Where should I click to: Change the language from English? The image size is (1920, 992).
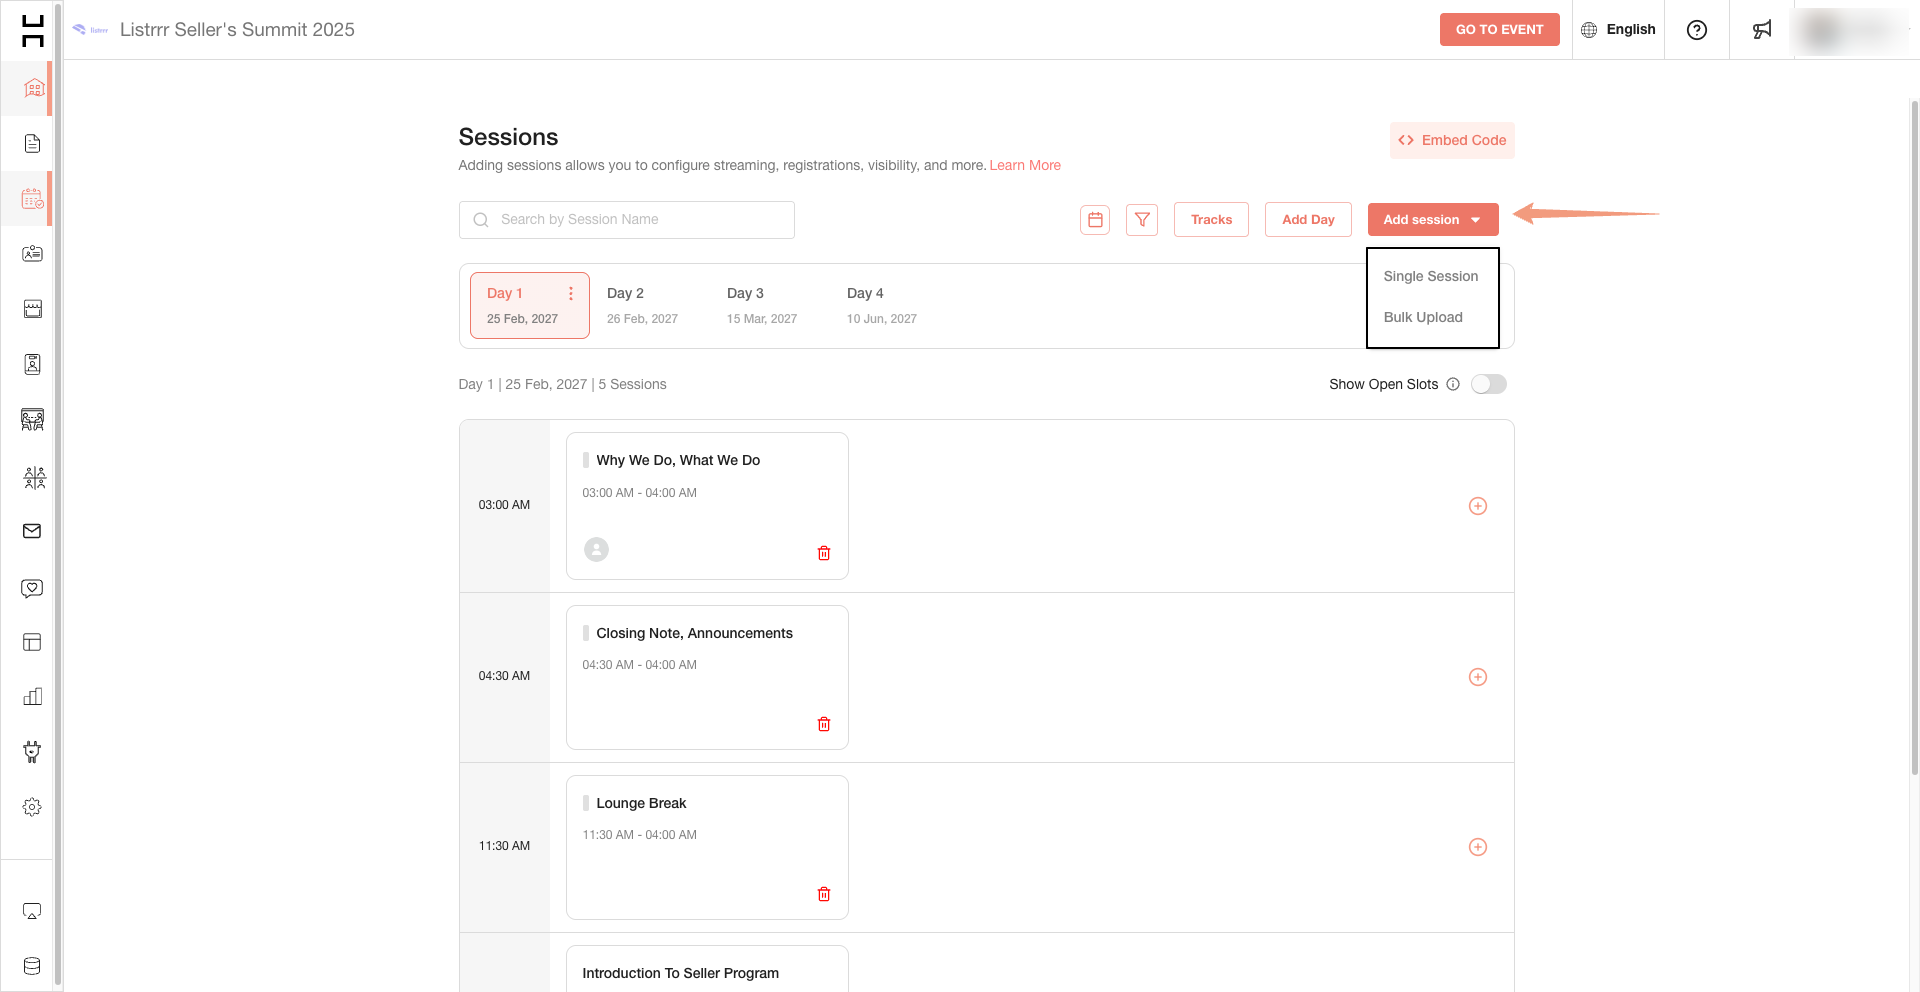pyautogui.click(x=1618, y=30)
